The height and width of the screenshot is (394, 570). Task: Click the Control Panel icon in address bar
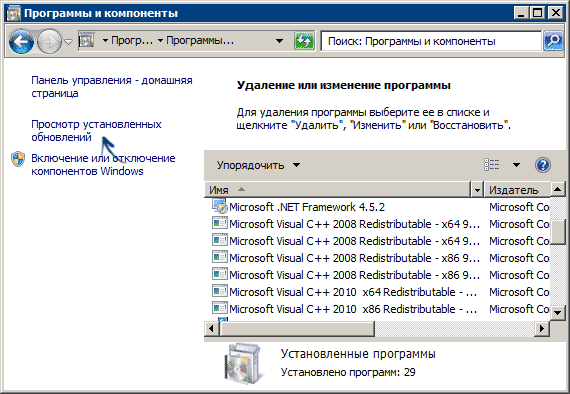(x=87, y=40)
